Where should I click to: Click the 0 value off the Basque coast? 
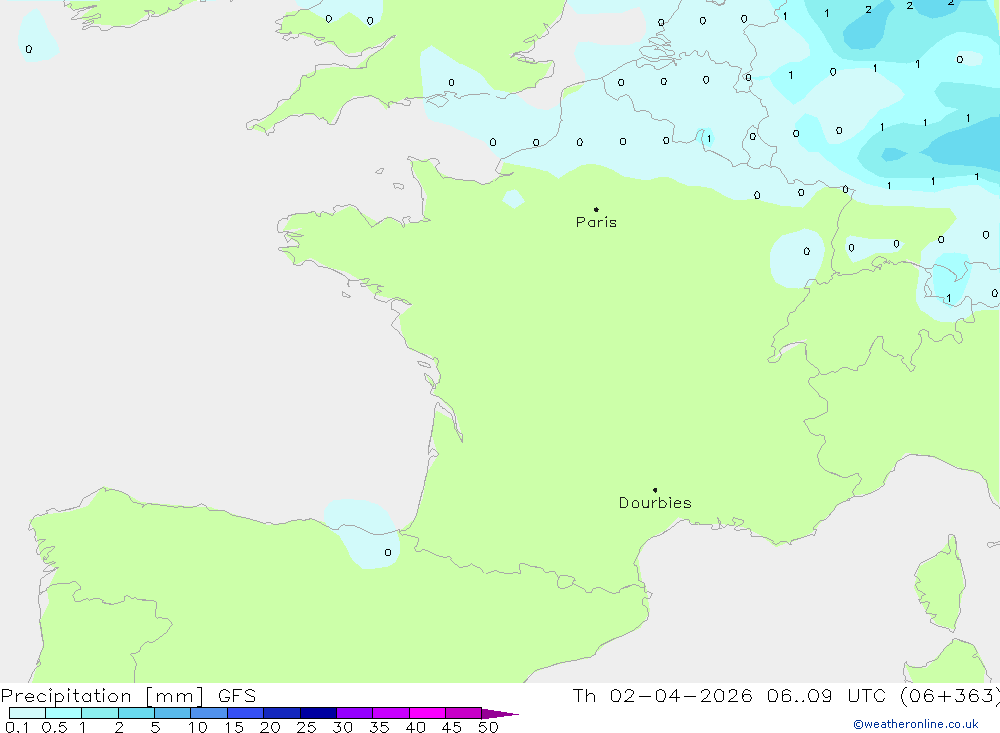[388, 552]
